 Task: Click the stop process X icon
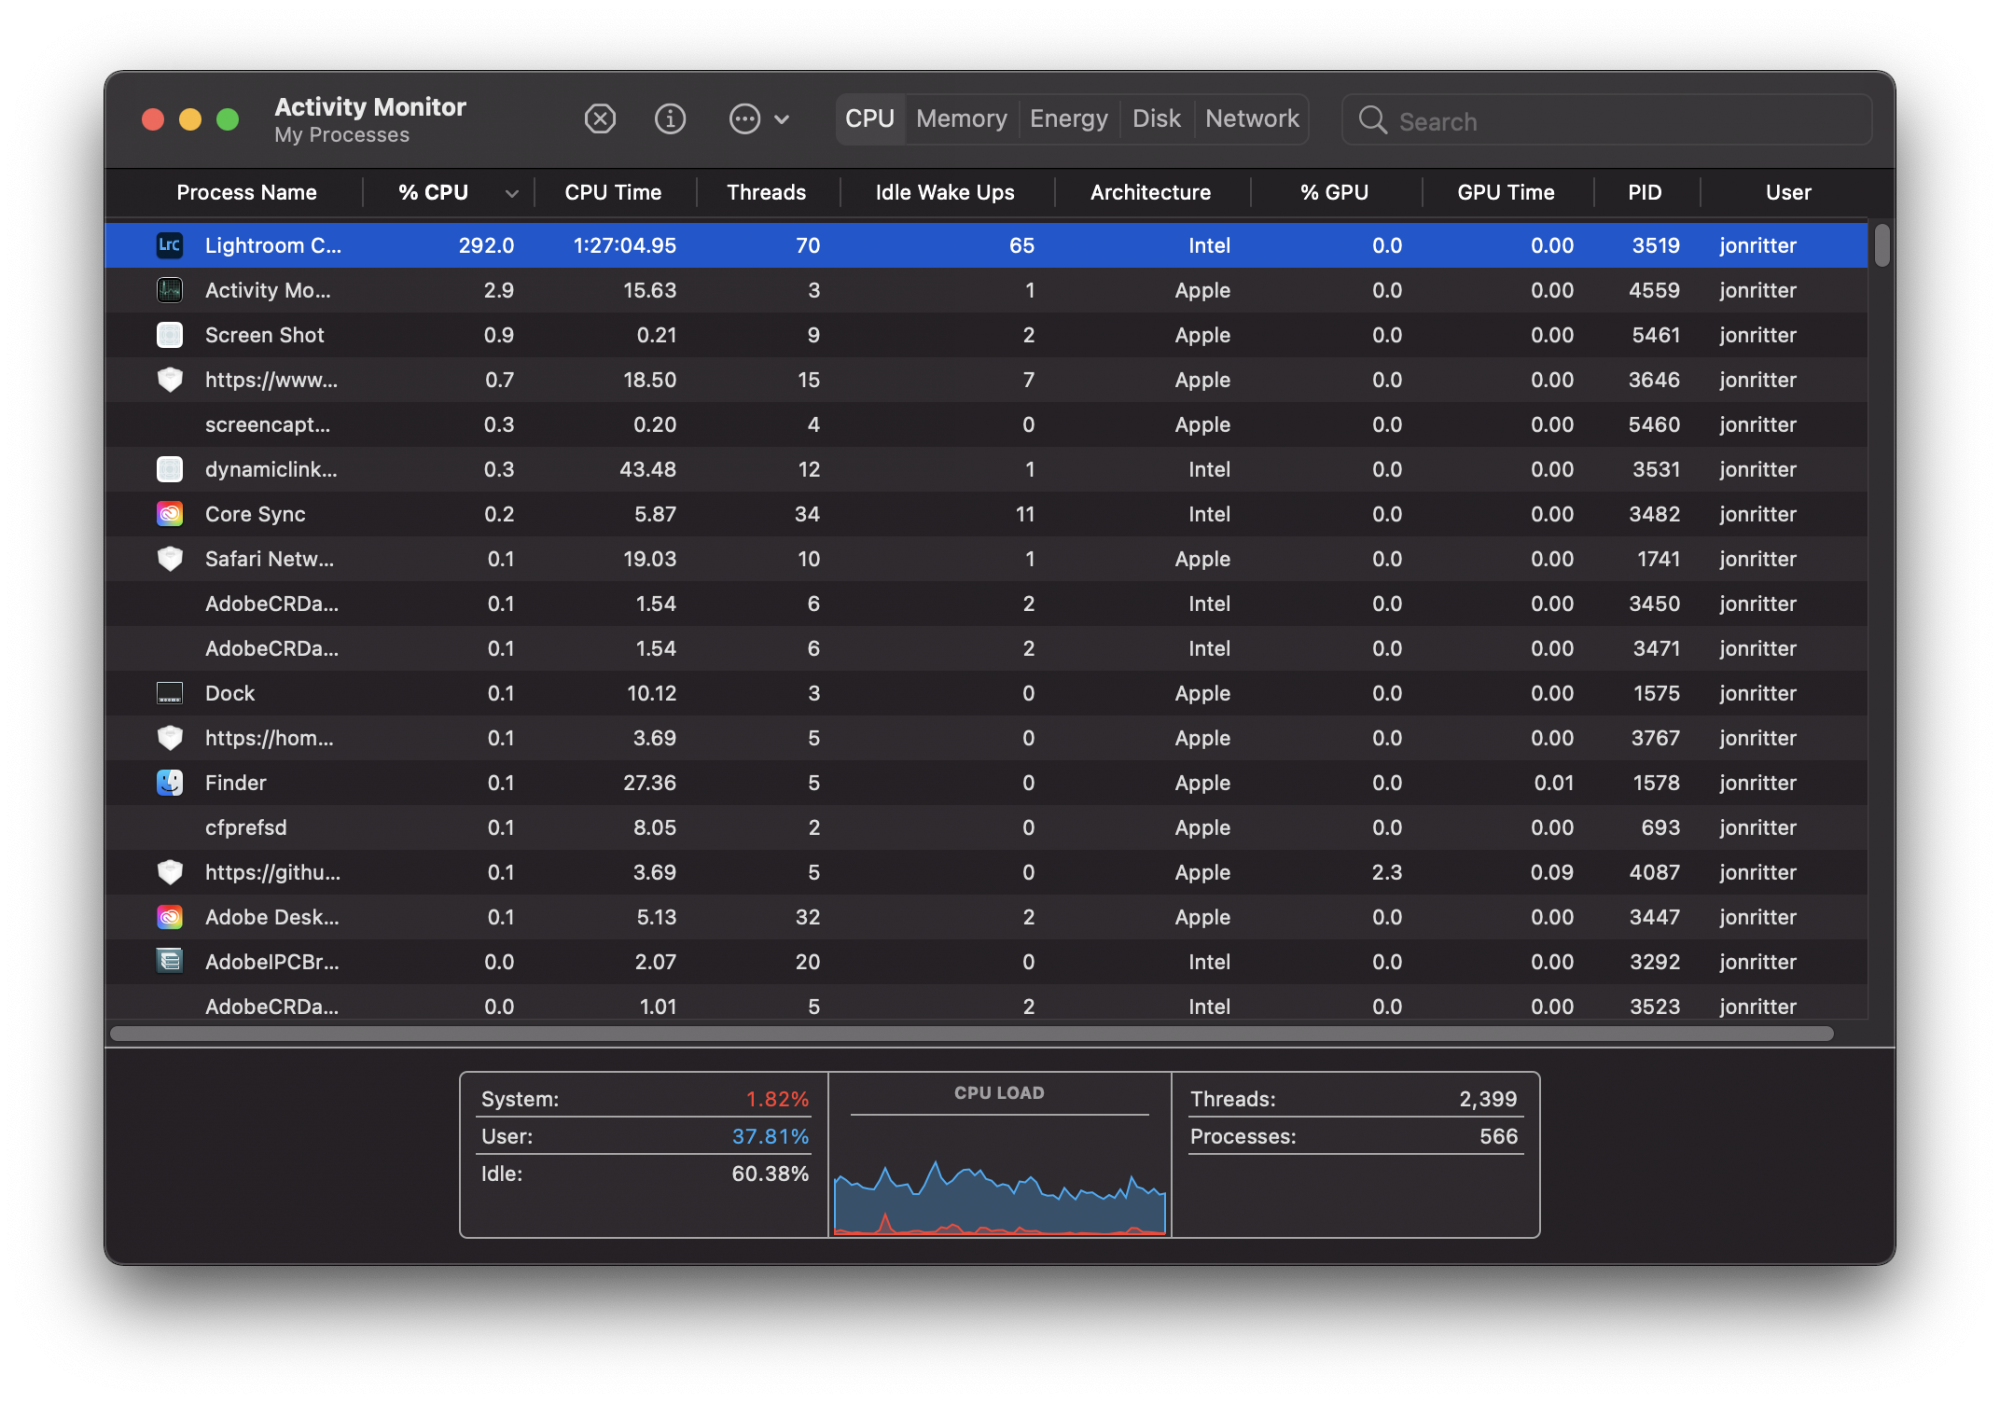pyautogui.click(x=599, y=120)
